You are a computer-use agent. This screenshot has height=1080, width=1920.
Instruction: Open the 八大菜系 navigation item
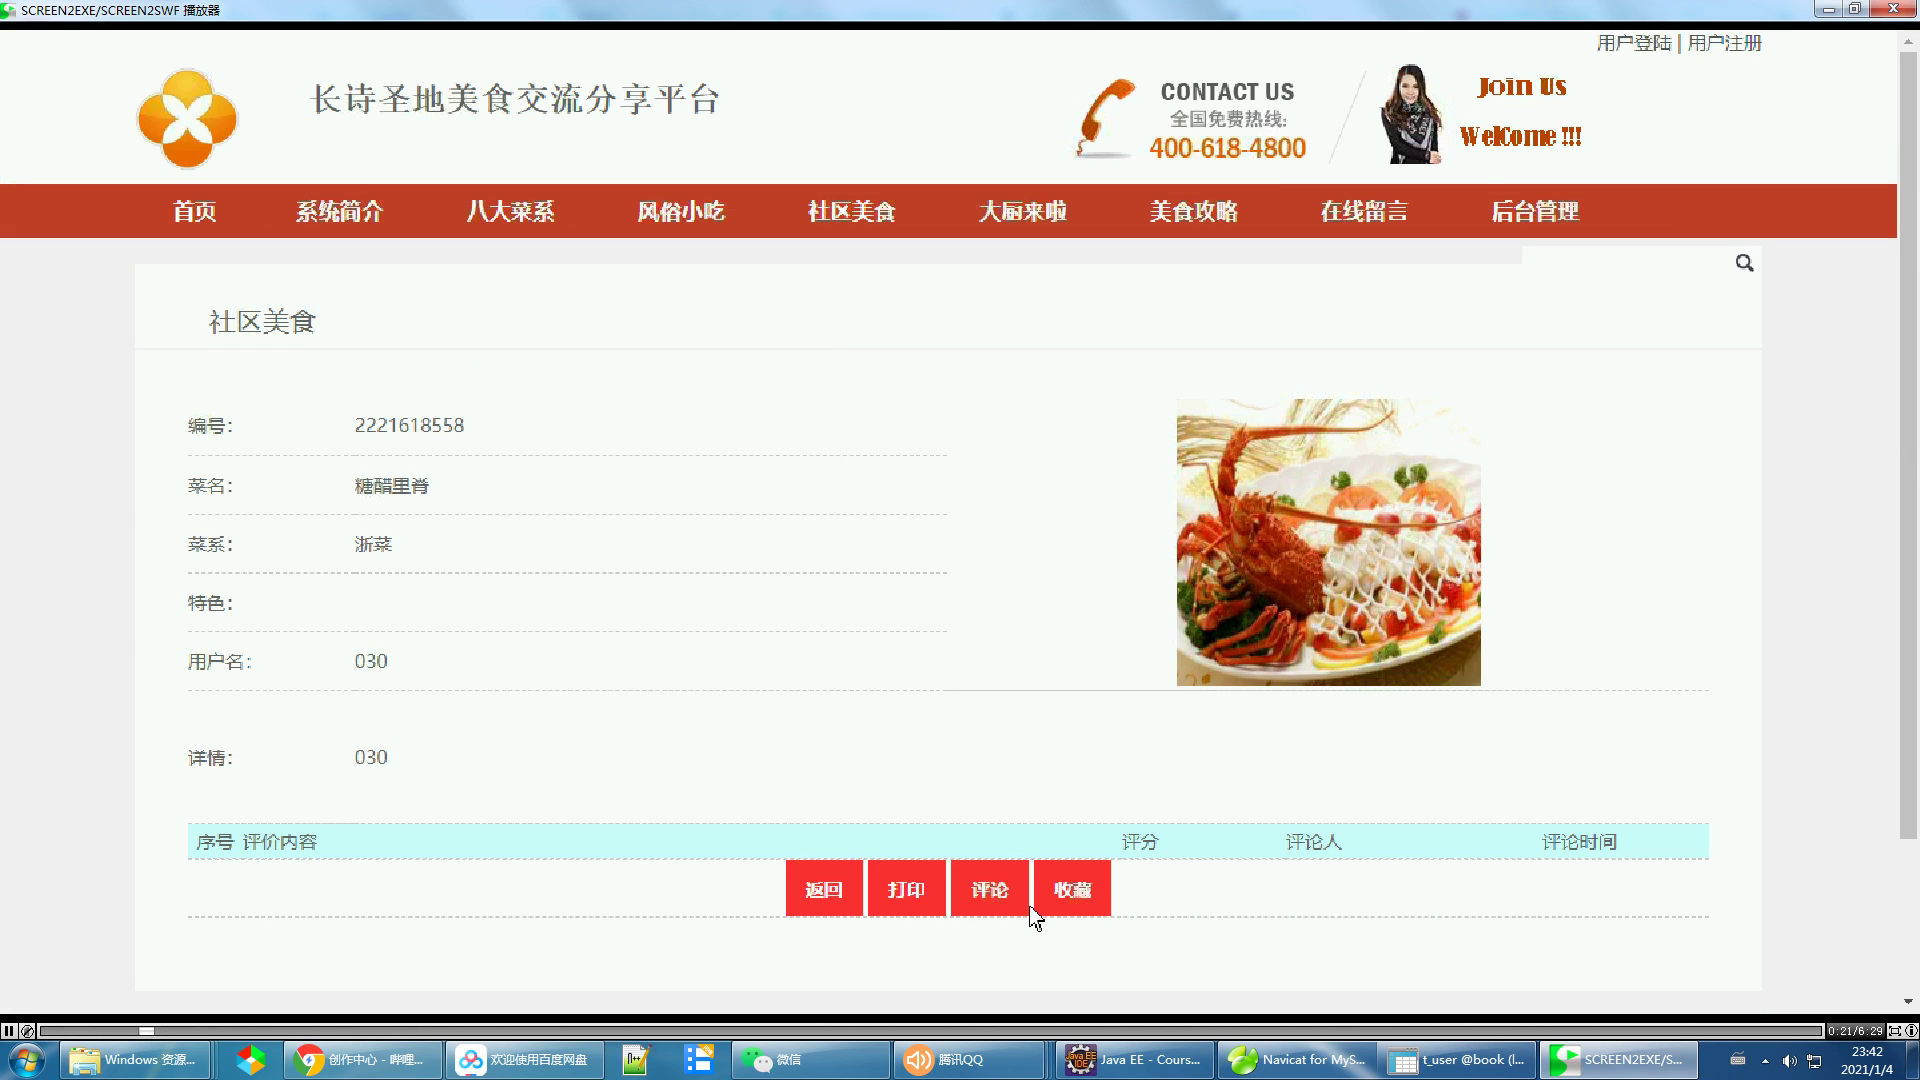510,211
